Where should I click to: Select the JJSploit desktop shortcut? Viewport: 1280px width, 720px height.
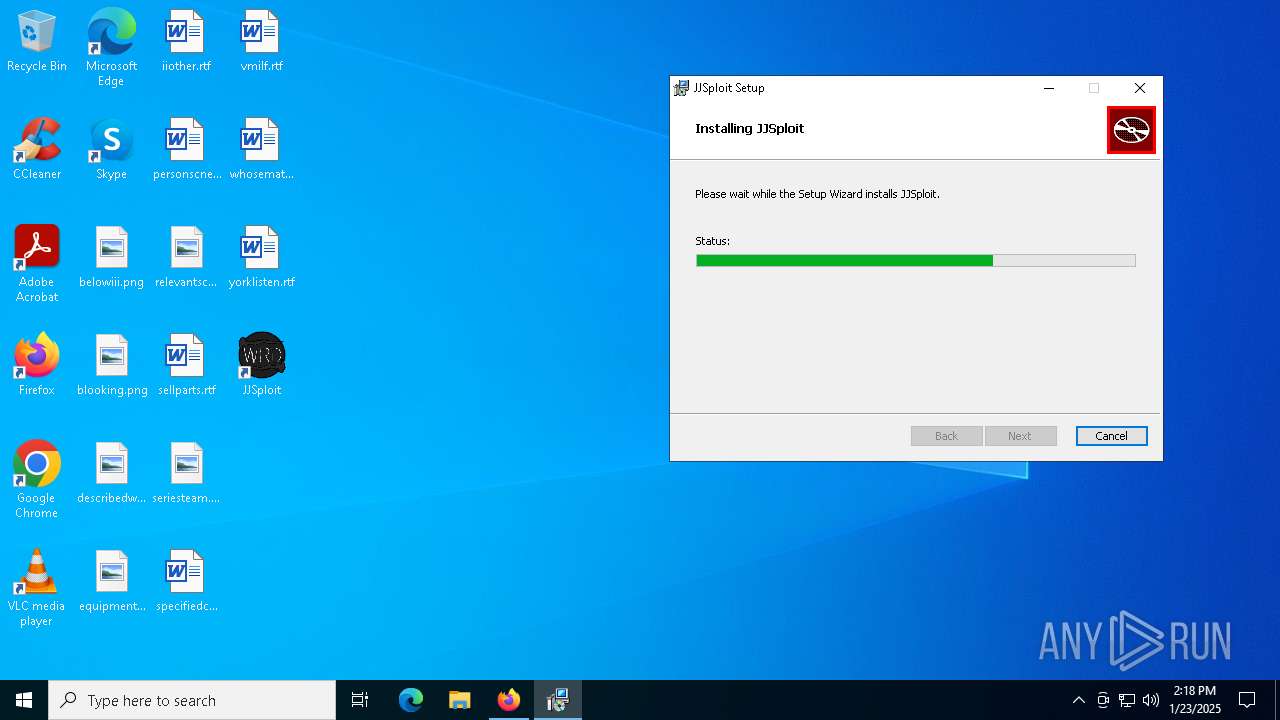coord(261,366)
